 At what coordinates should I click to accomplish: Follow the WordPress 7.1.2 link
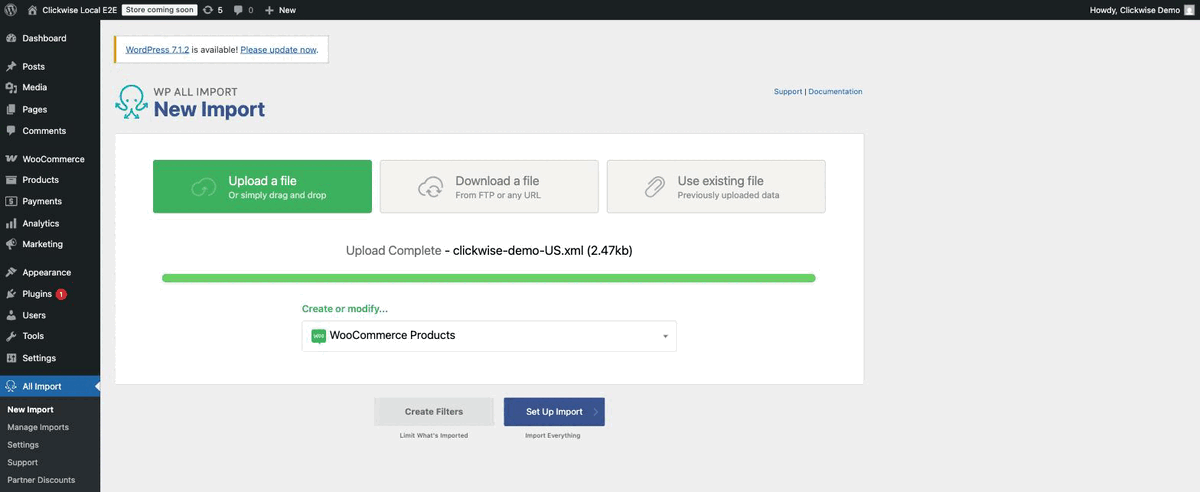[x=157, y=49]
